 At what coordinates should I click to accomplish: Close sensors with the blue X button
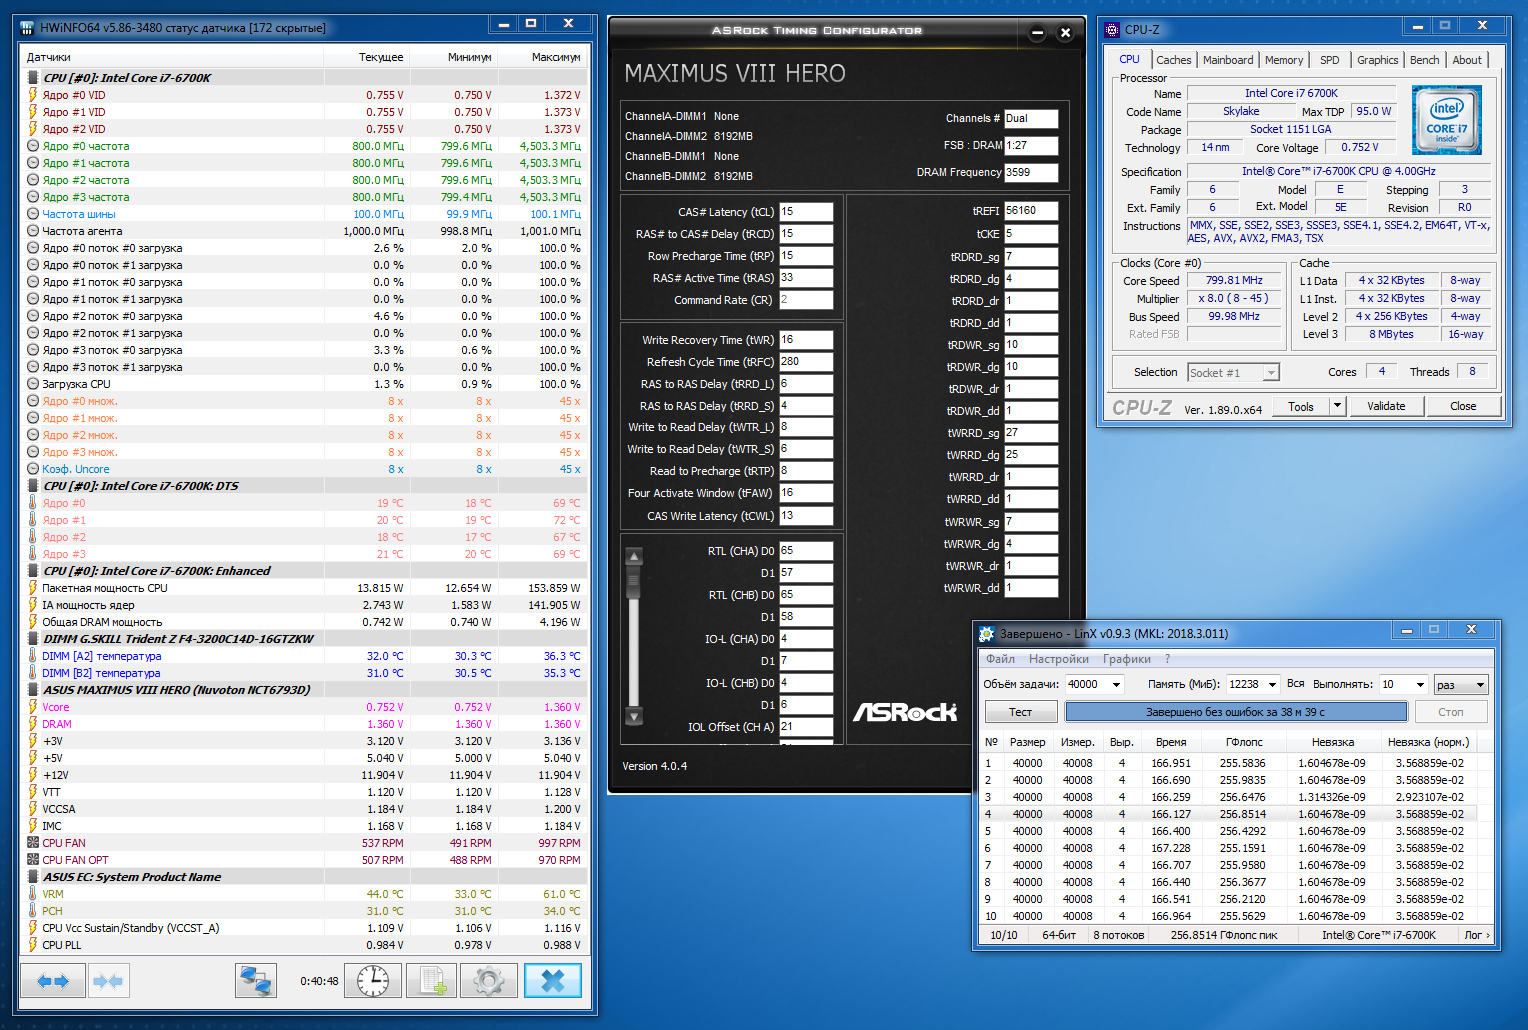pos(552,981)
